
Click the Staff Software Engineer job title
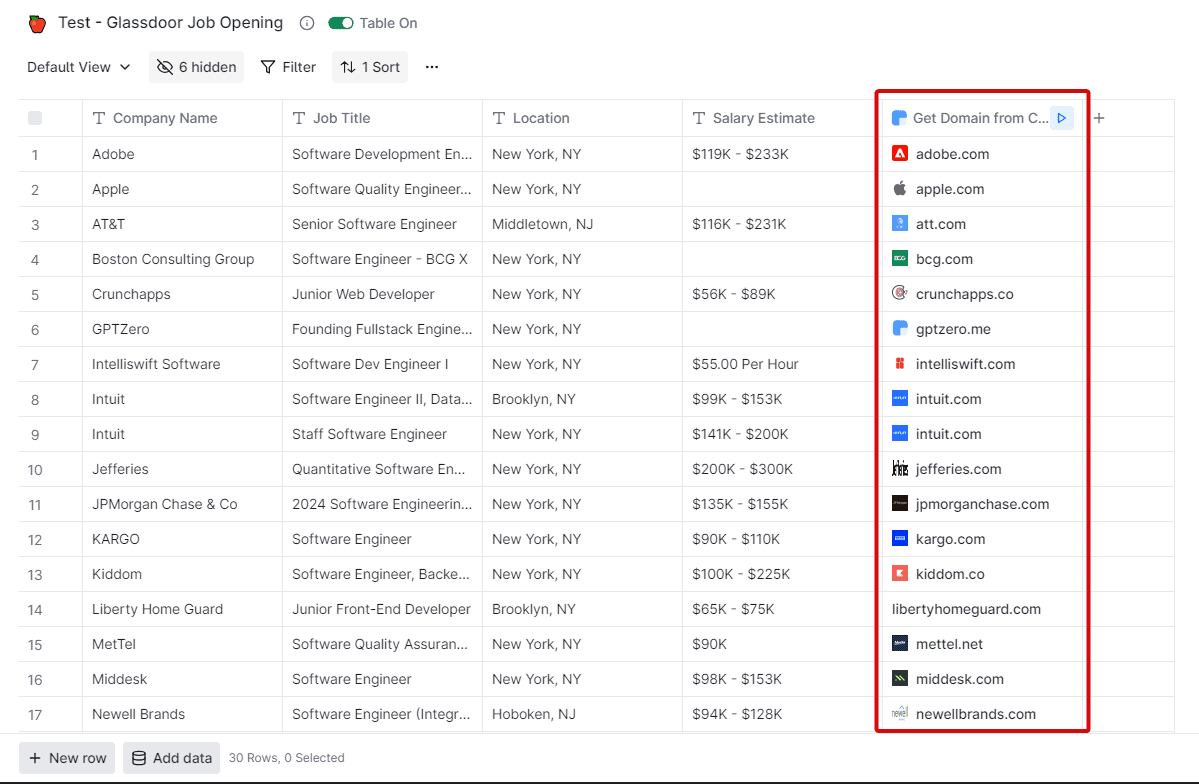click(382, 434)
